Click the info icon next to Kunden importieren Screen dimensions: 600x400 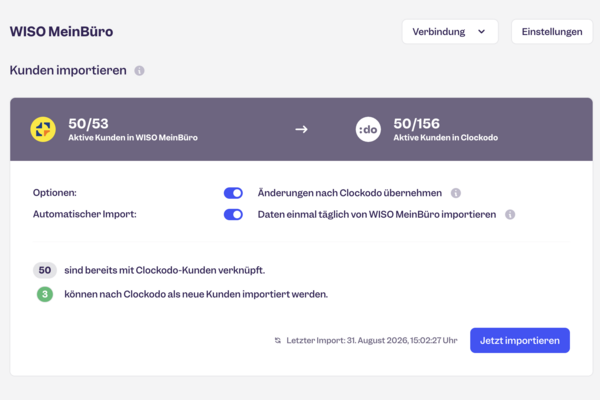(x=139, y=70)
